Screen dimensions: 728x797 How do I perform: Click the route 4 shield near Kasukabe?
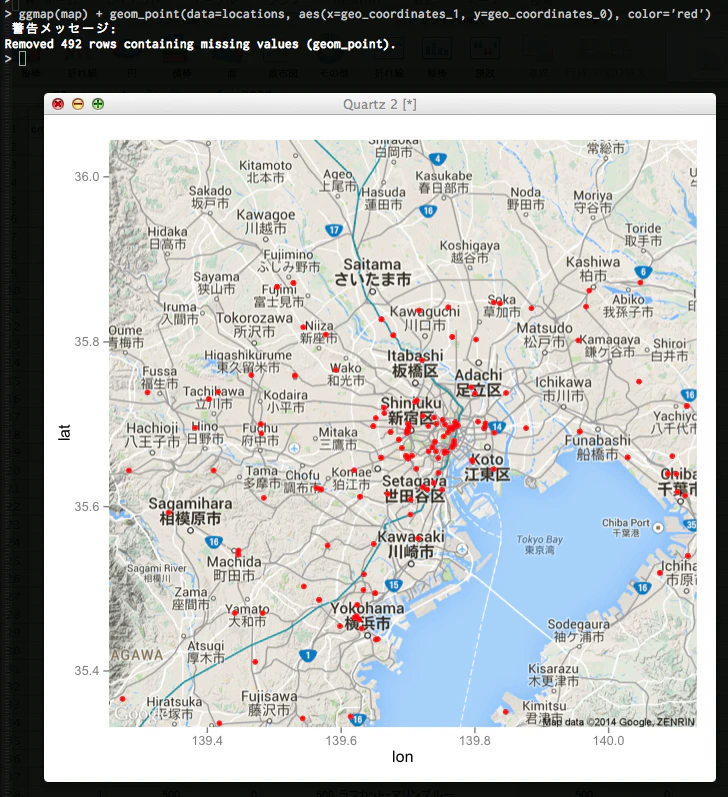coord(437,159)
